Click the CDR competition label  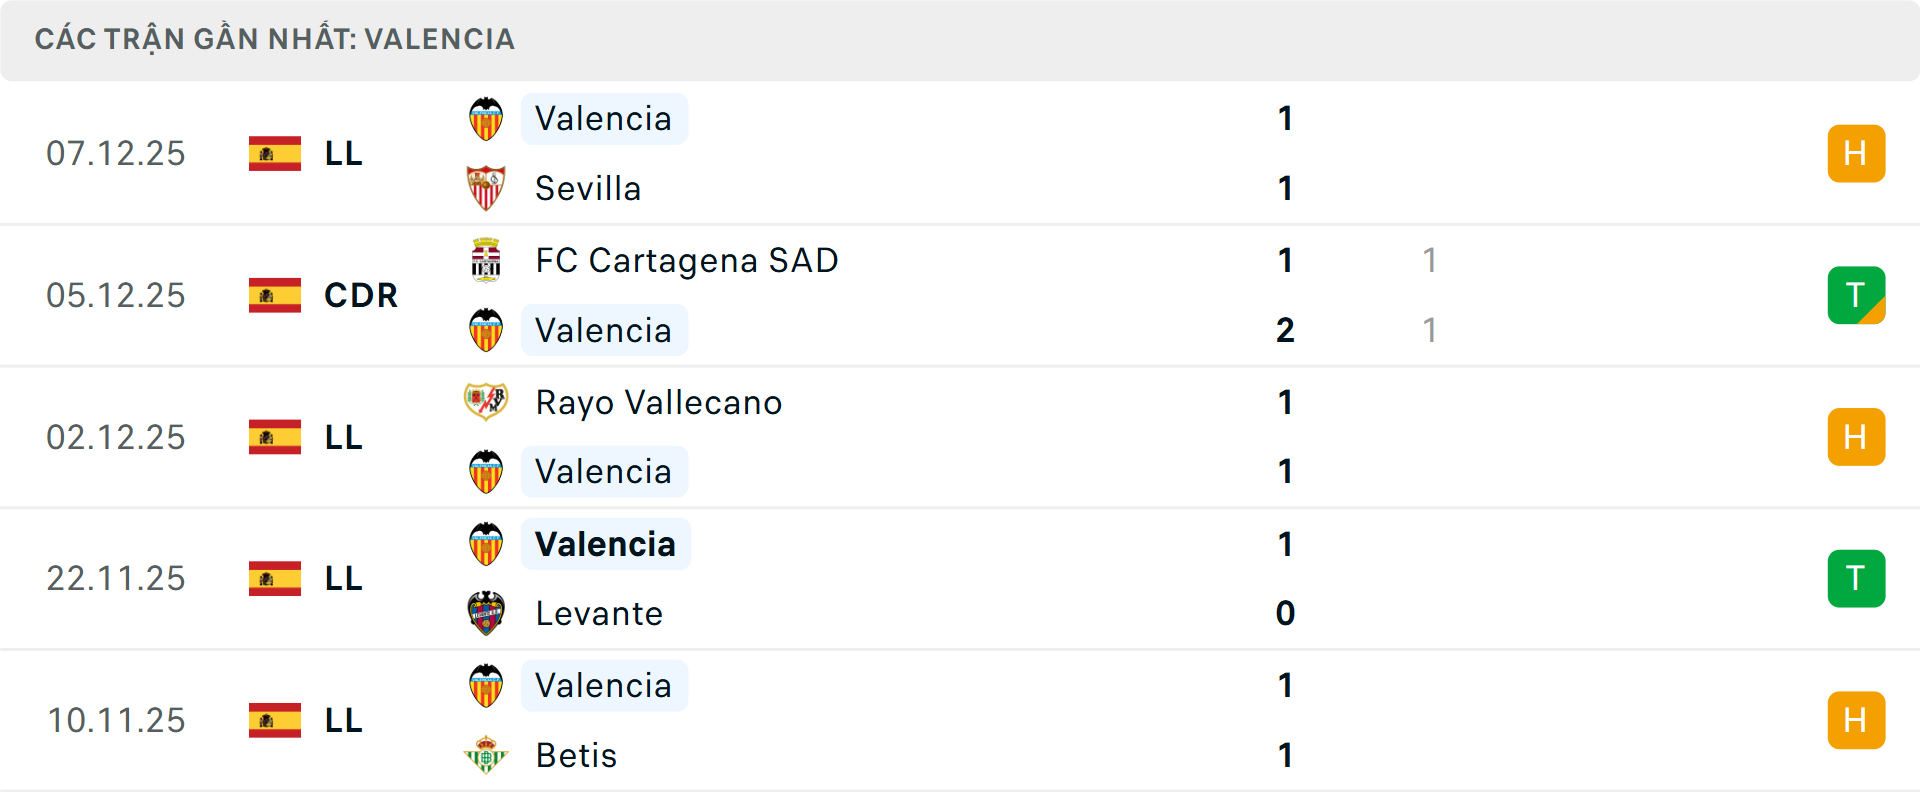361,295
